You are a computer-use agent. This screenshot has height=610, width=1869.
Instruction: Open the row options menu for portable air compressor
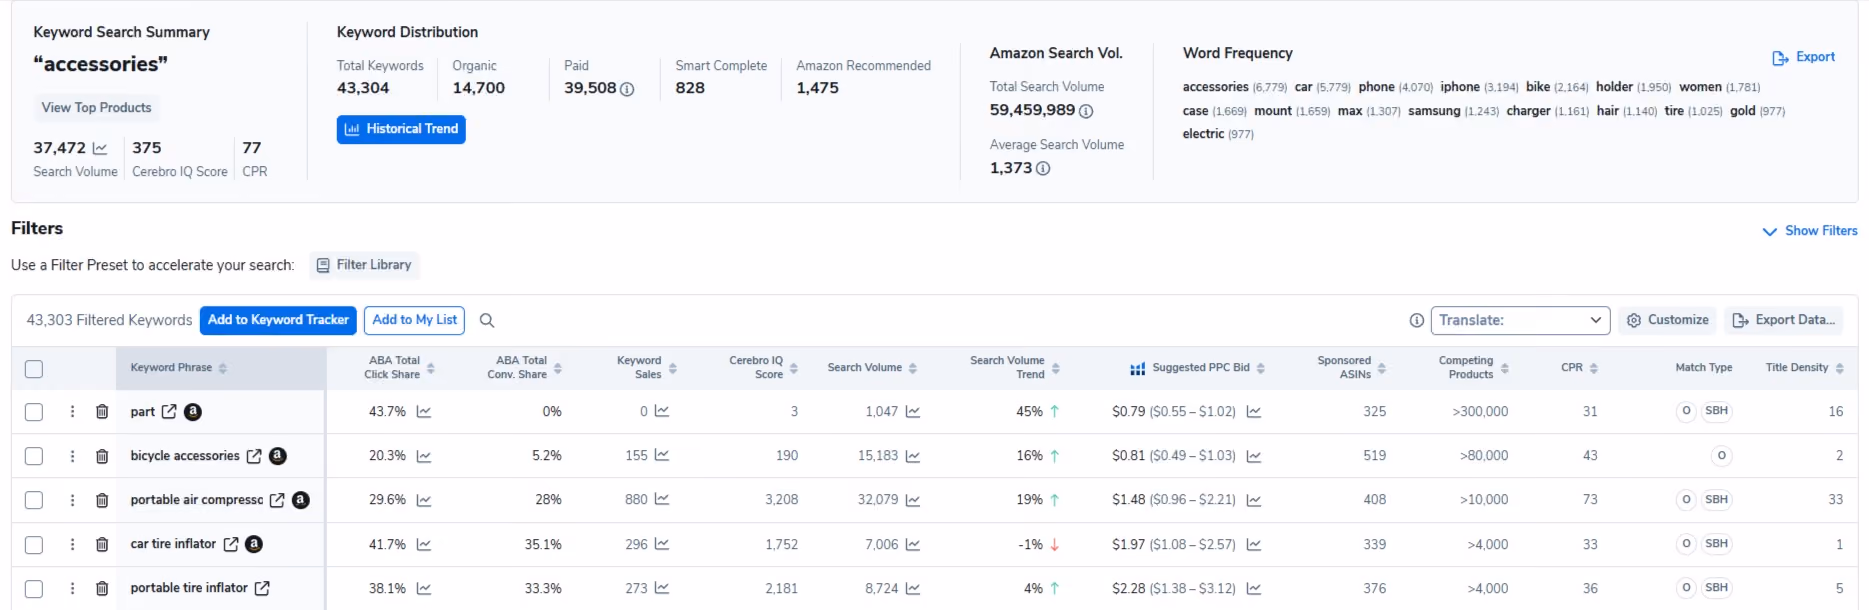pyautogui.click(x=72, y=500)
